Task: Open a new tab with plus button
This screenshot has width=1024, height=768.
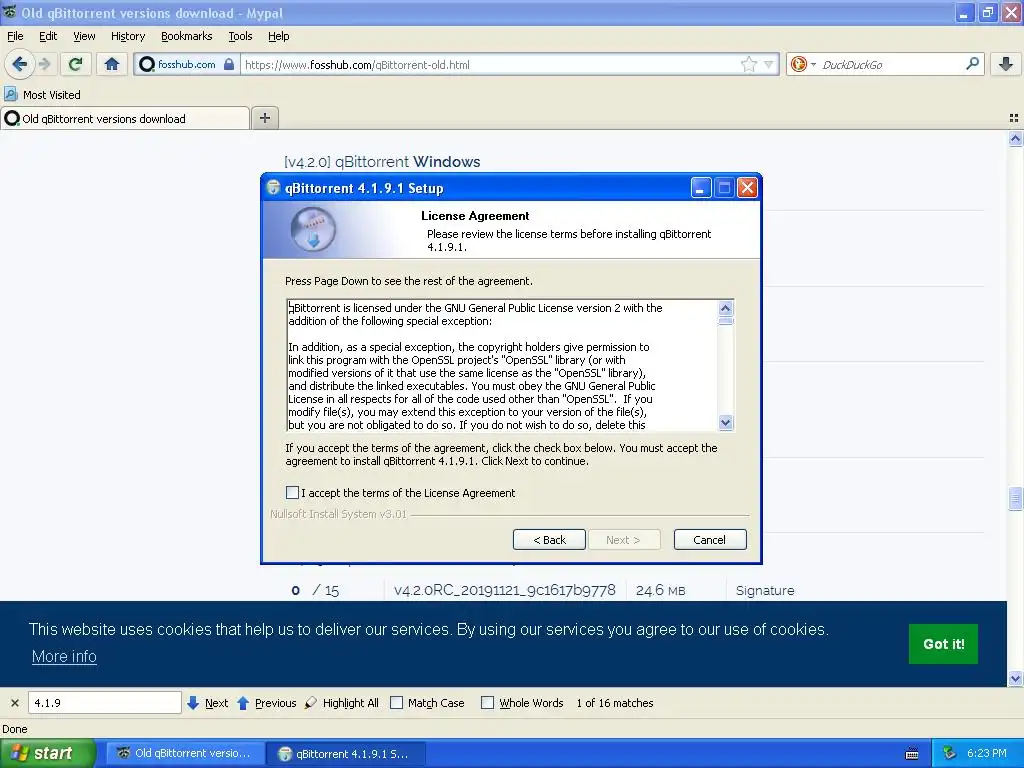Action: (264, 118)
